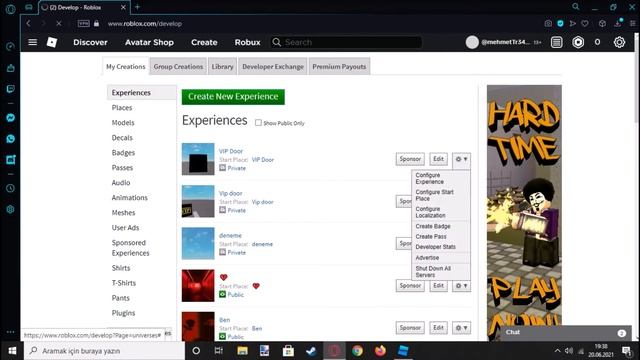Screen dimensions: 640x360
Task: Open Discover in Roblox navbar
Action: tap(90, 42)
